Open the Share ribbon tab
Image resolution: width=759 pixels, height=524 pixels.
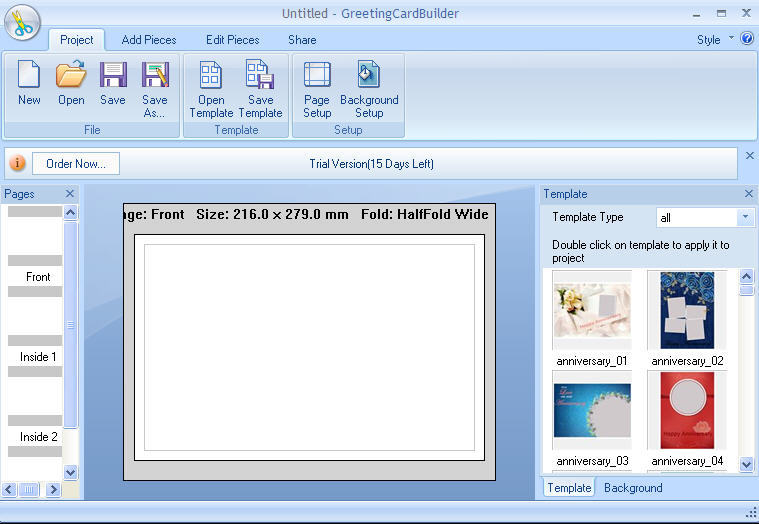coord(302,40)
